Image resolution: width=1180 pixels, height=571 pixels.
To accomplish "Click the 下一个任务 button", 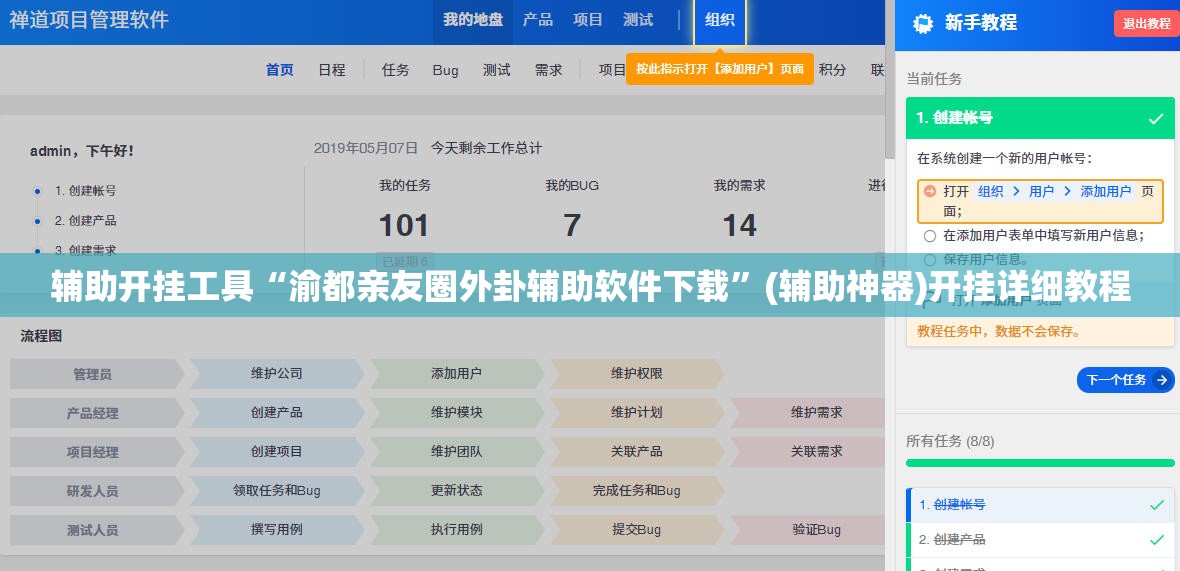I will [1126, 380].
